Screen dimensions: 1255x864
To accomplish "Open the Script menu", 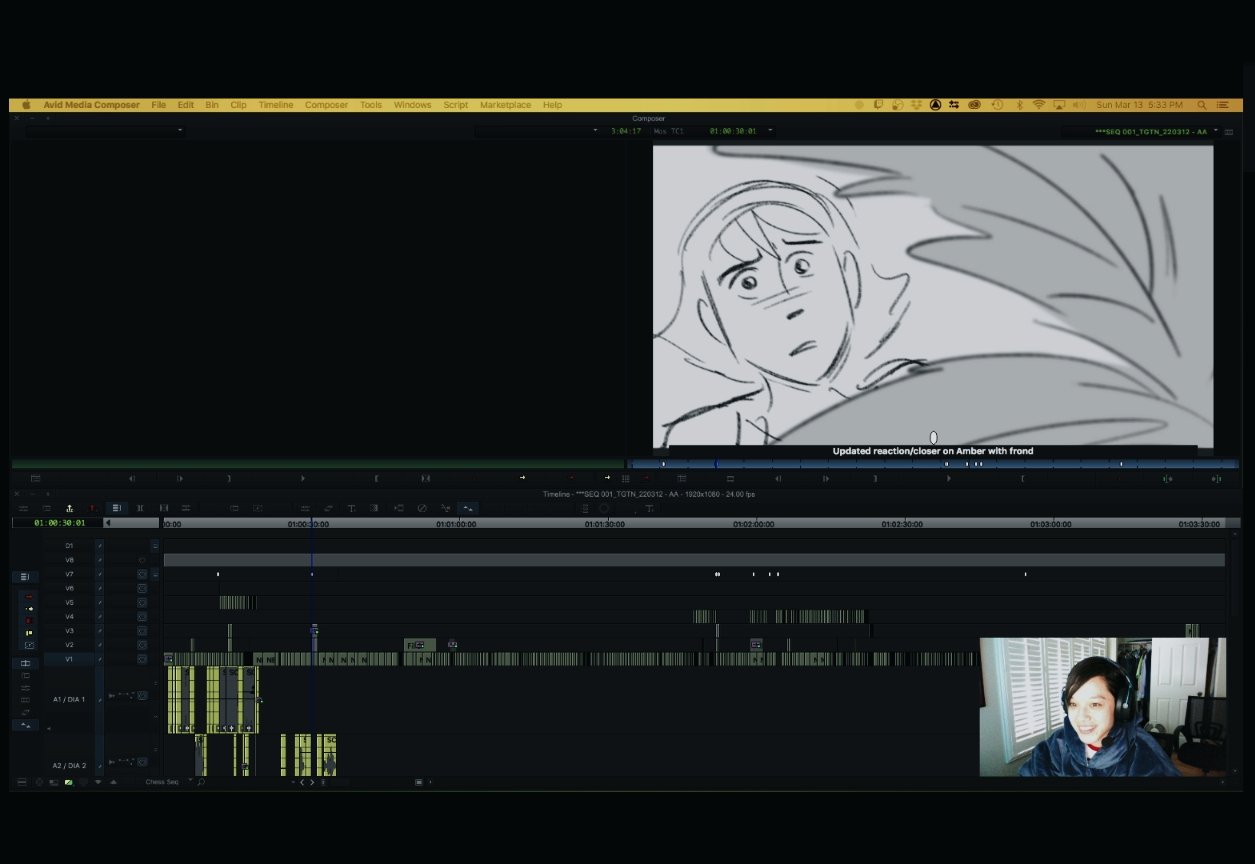I will point(455,105).
